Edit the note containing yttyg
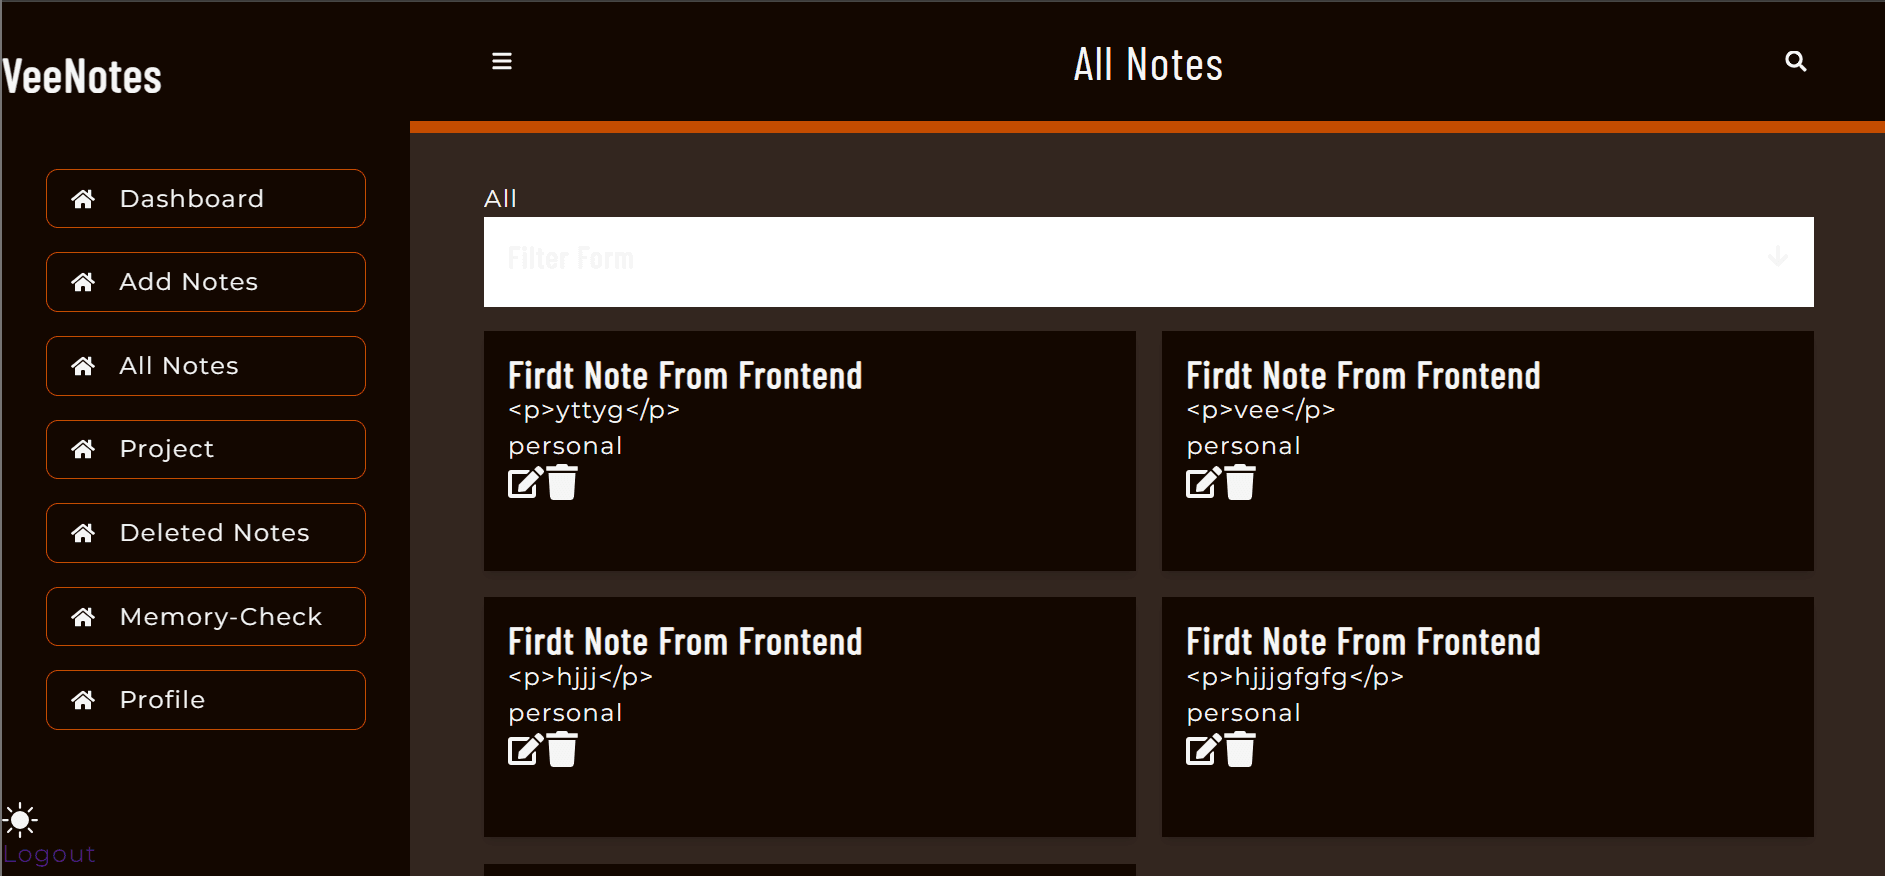The height and width of the screenshot is (876, 1885). [525, 483]
